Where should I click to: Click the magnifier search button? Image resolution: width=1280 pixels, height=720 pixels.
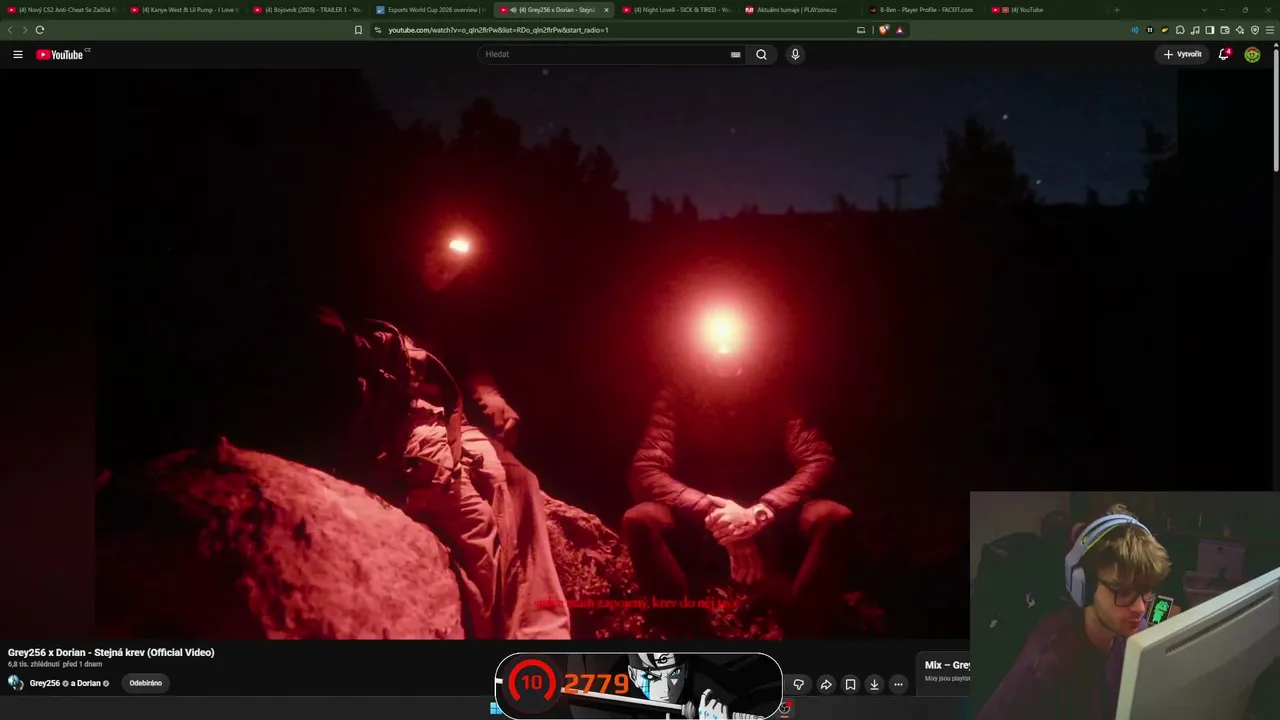click(x=762, y=54)
